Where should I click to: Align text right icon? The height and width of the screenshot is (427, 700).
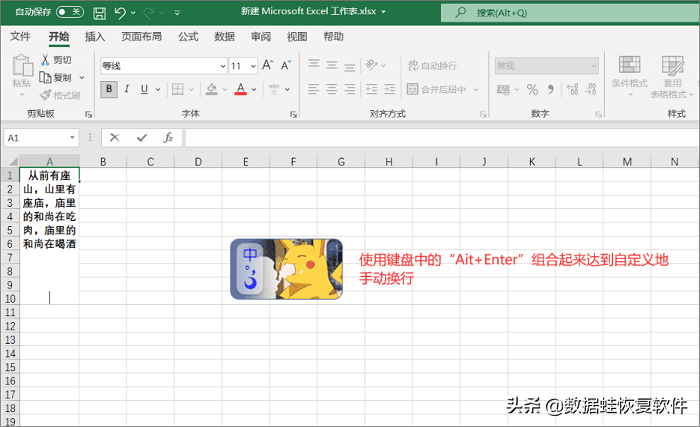point(350,89)
